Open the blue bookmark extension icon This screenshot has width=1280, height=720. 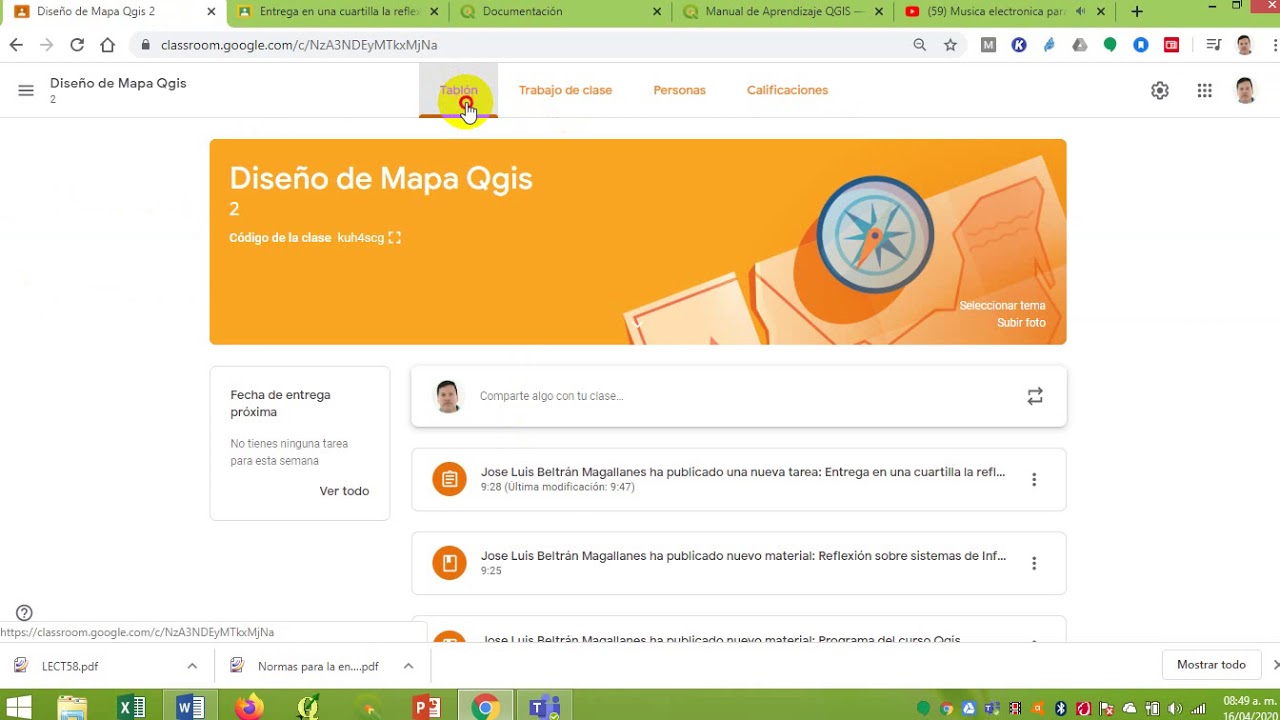tap(1141, 45)
